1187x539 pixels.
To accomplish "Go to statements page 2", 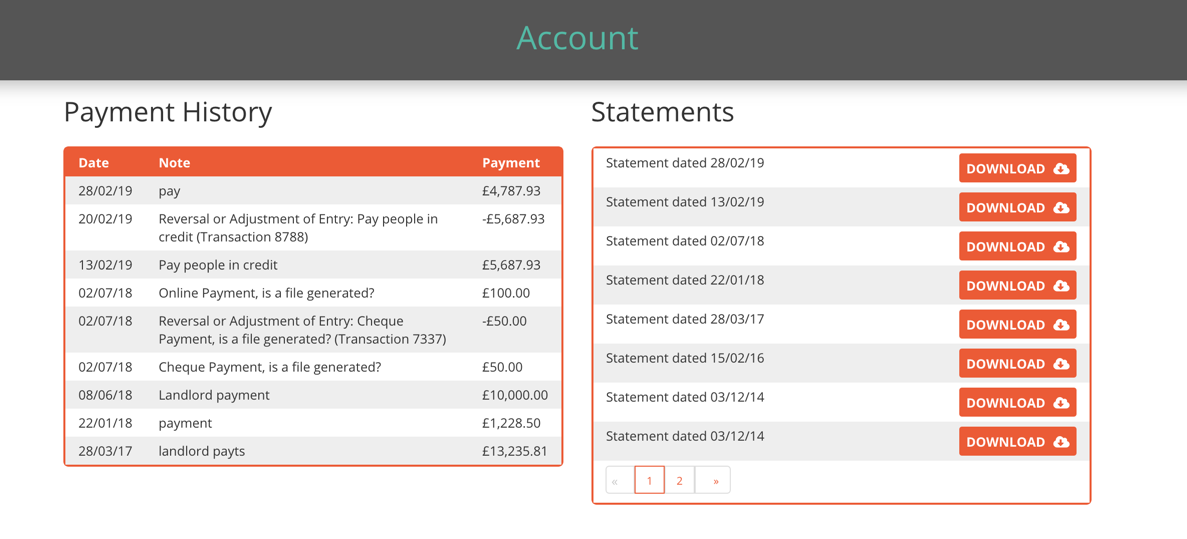I will tap(679, 481).
